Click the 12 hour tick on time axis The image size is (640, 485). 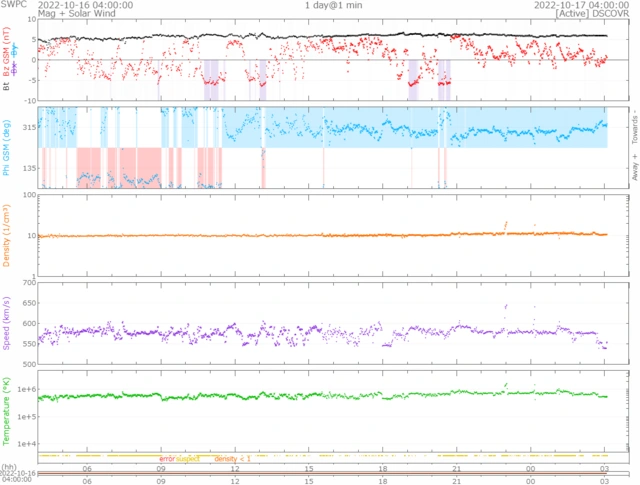[235, 467]
